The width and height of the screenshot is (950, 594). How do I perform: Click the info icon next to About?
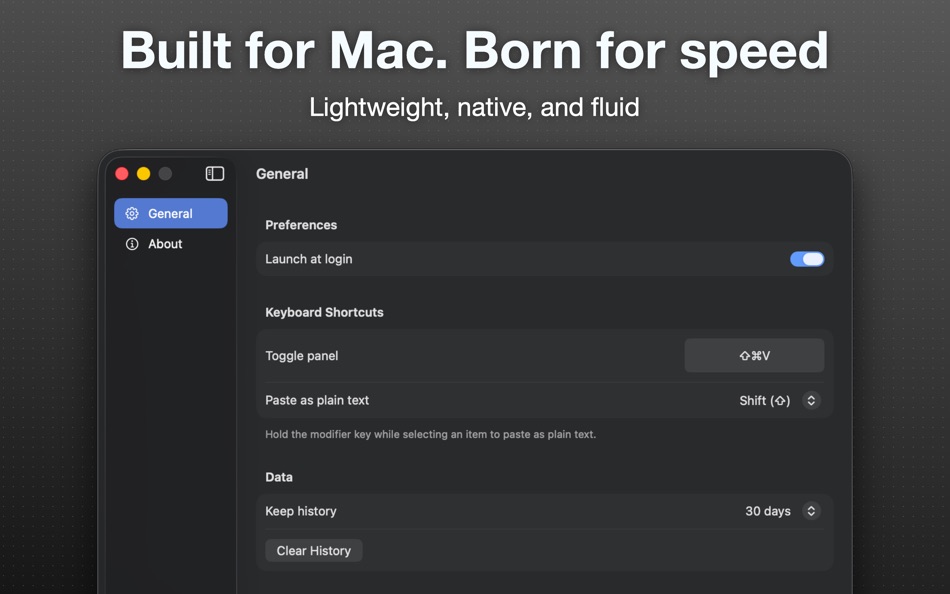(131, 243)
